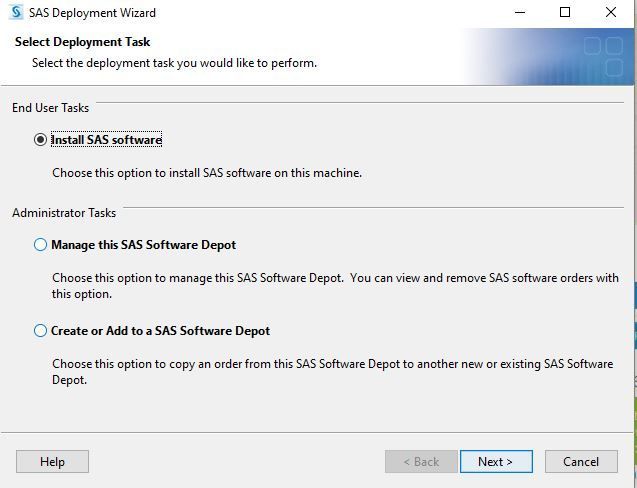Screen dimensions: 637x488
Task: Click the 'End User Tasks' section heading
Action: coord(50,108)
